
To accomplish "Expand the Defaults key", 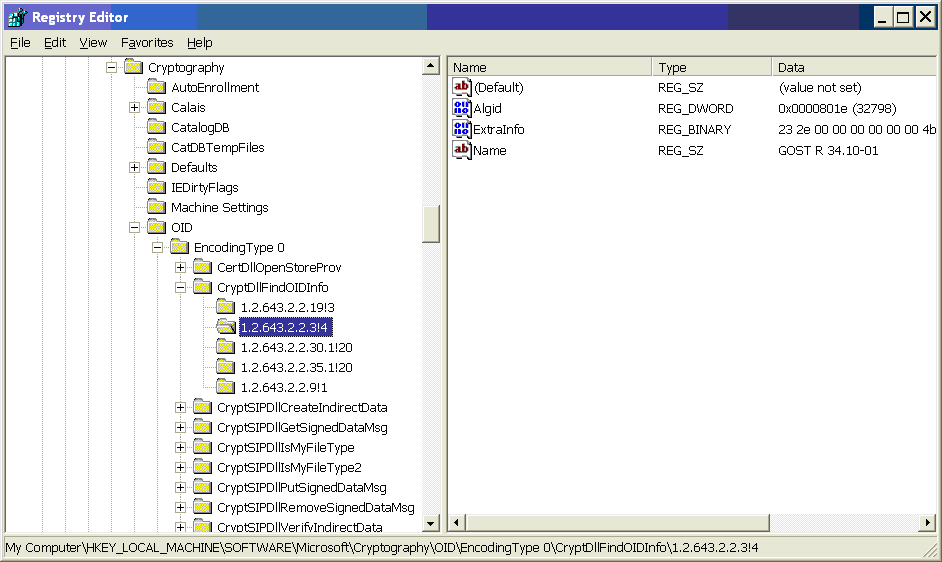I will [134, 167].
